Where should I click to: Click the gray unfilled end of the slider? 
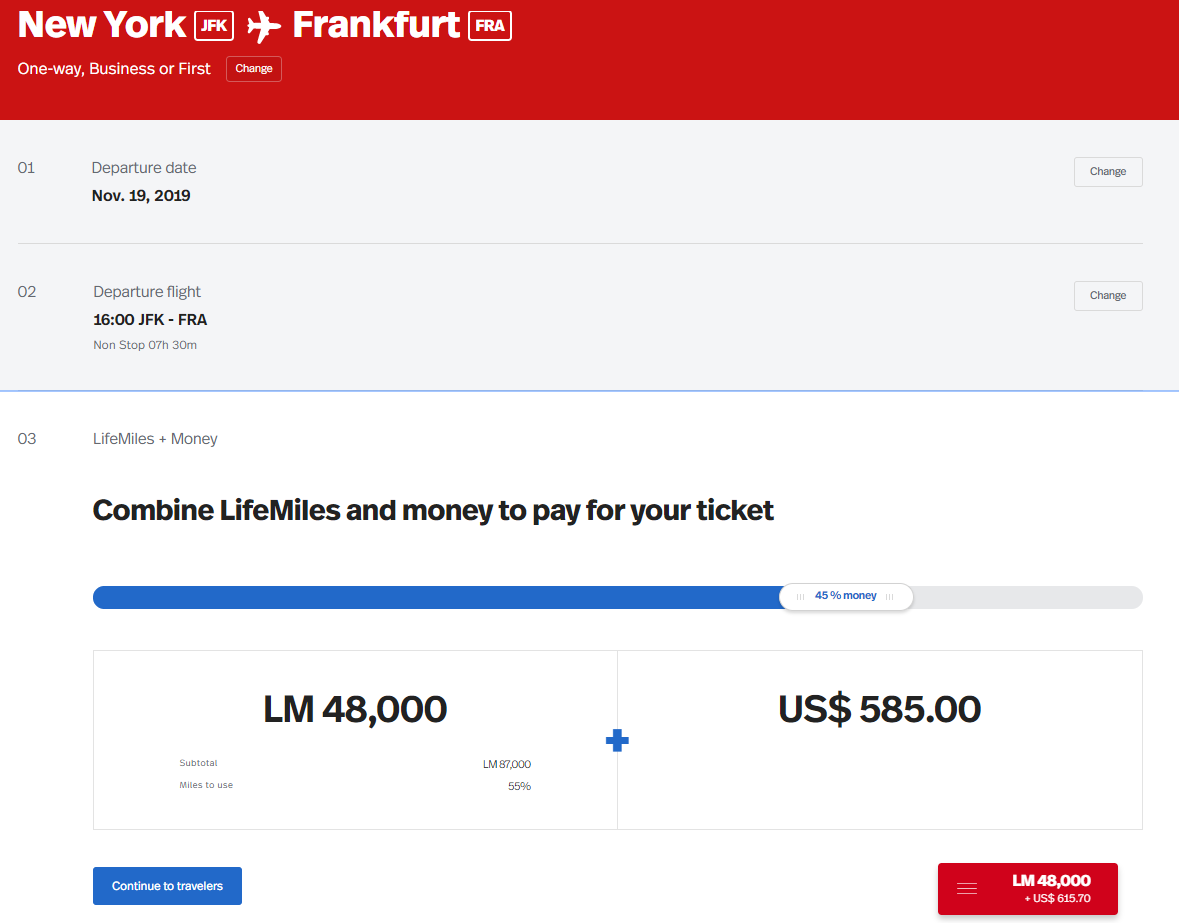click(1030, 597)
